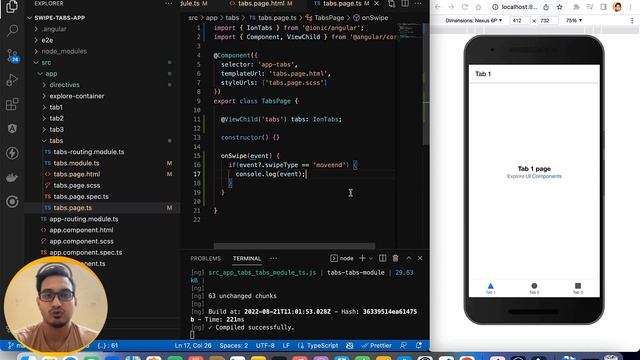Image resolution: width=640 pixels, height=360 pixels.
Task: Open Dimensions Nexus 6P device dropdown
Action: 473,20
